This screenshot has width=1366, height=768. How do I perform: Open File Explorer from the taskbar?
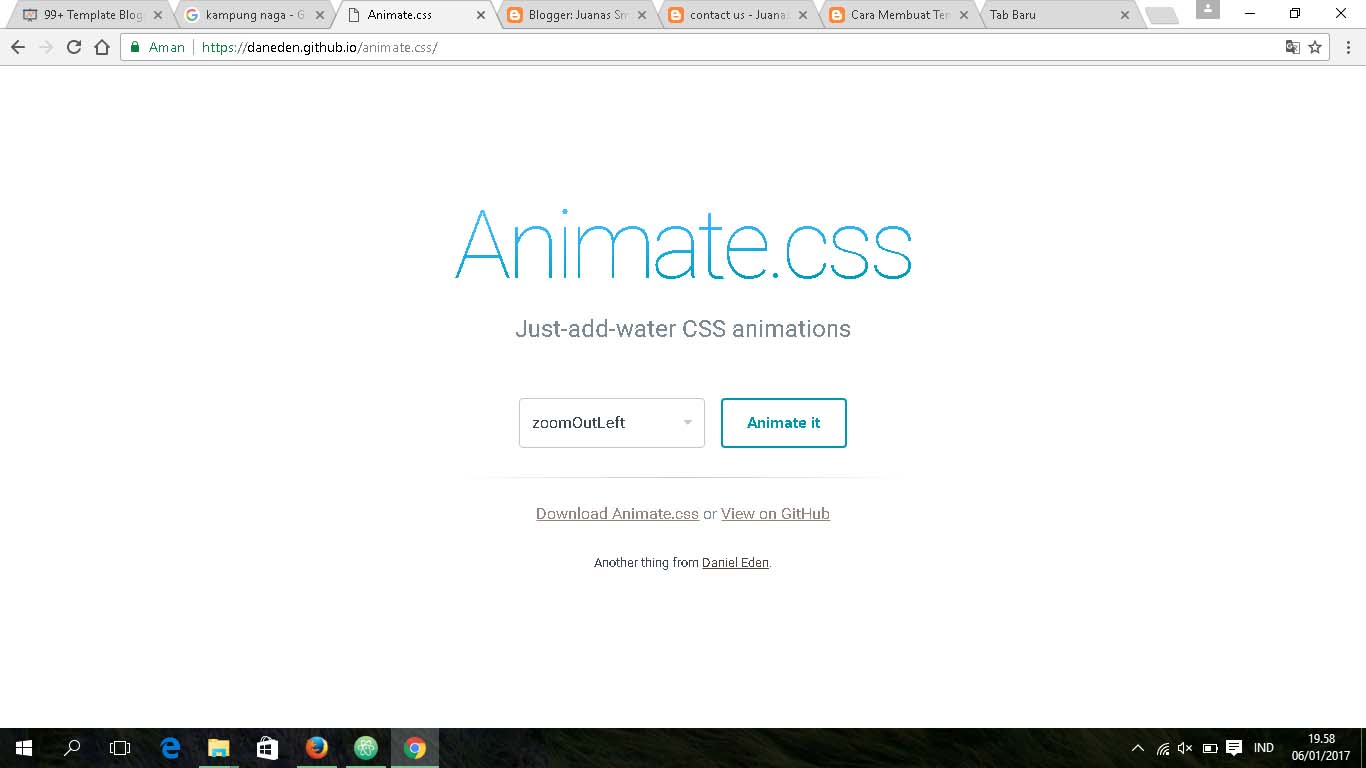tap(219, 747)
